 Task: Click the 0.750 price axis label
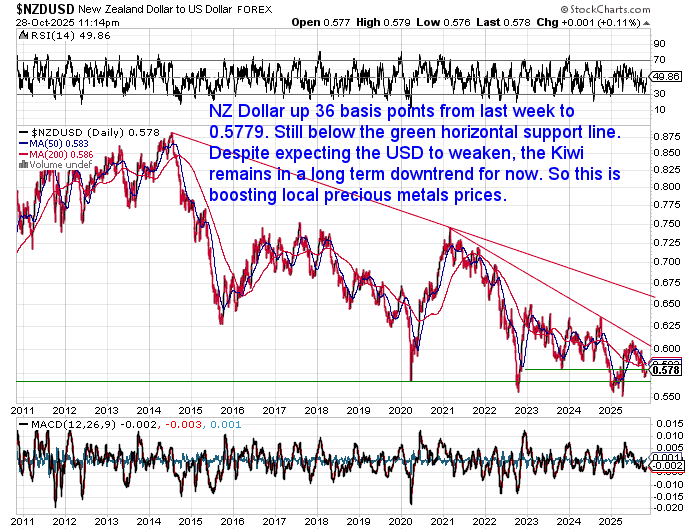coord(667,223)
